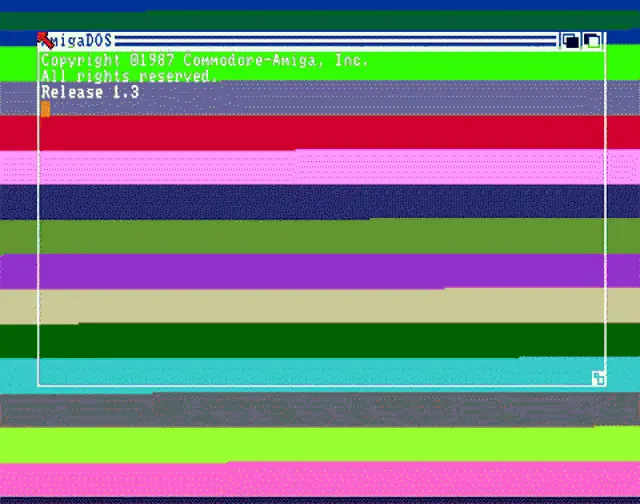Image resolution: width=640 pixels, height=504 pixels.
Task: Click the pink stripe inside the window
Action: (x=320, y=167)
